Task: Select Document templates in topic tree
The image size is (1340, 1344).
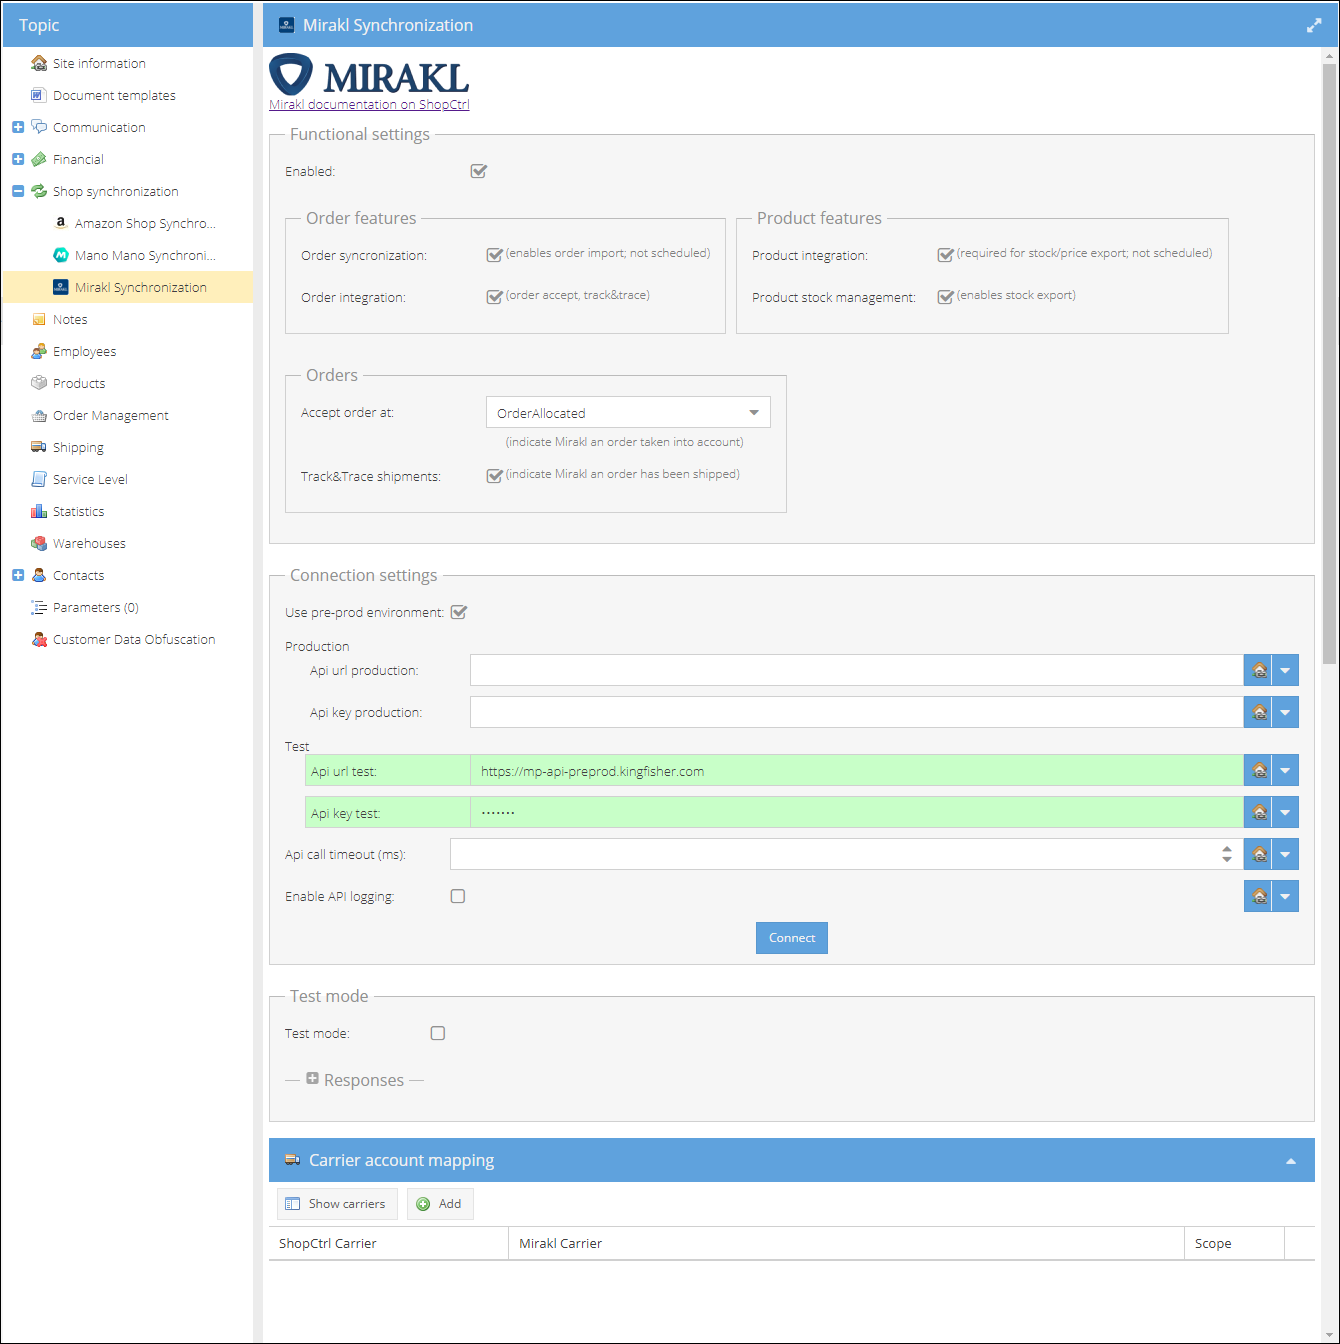Action: tap(128, 95)
